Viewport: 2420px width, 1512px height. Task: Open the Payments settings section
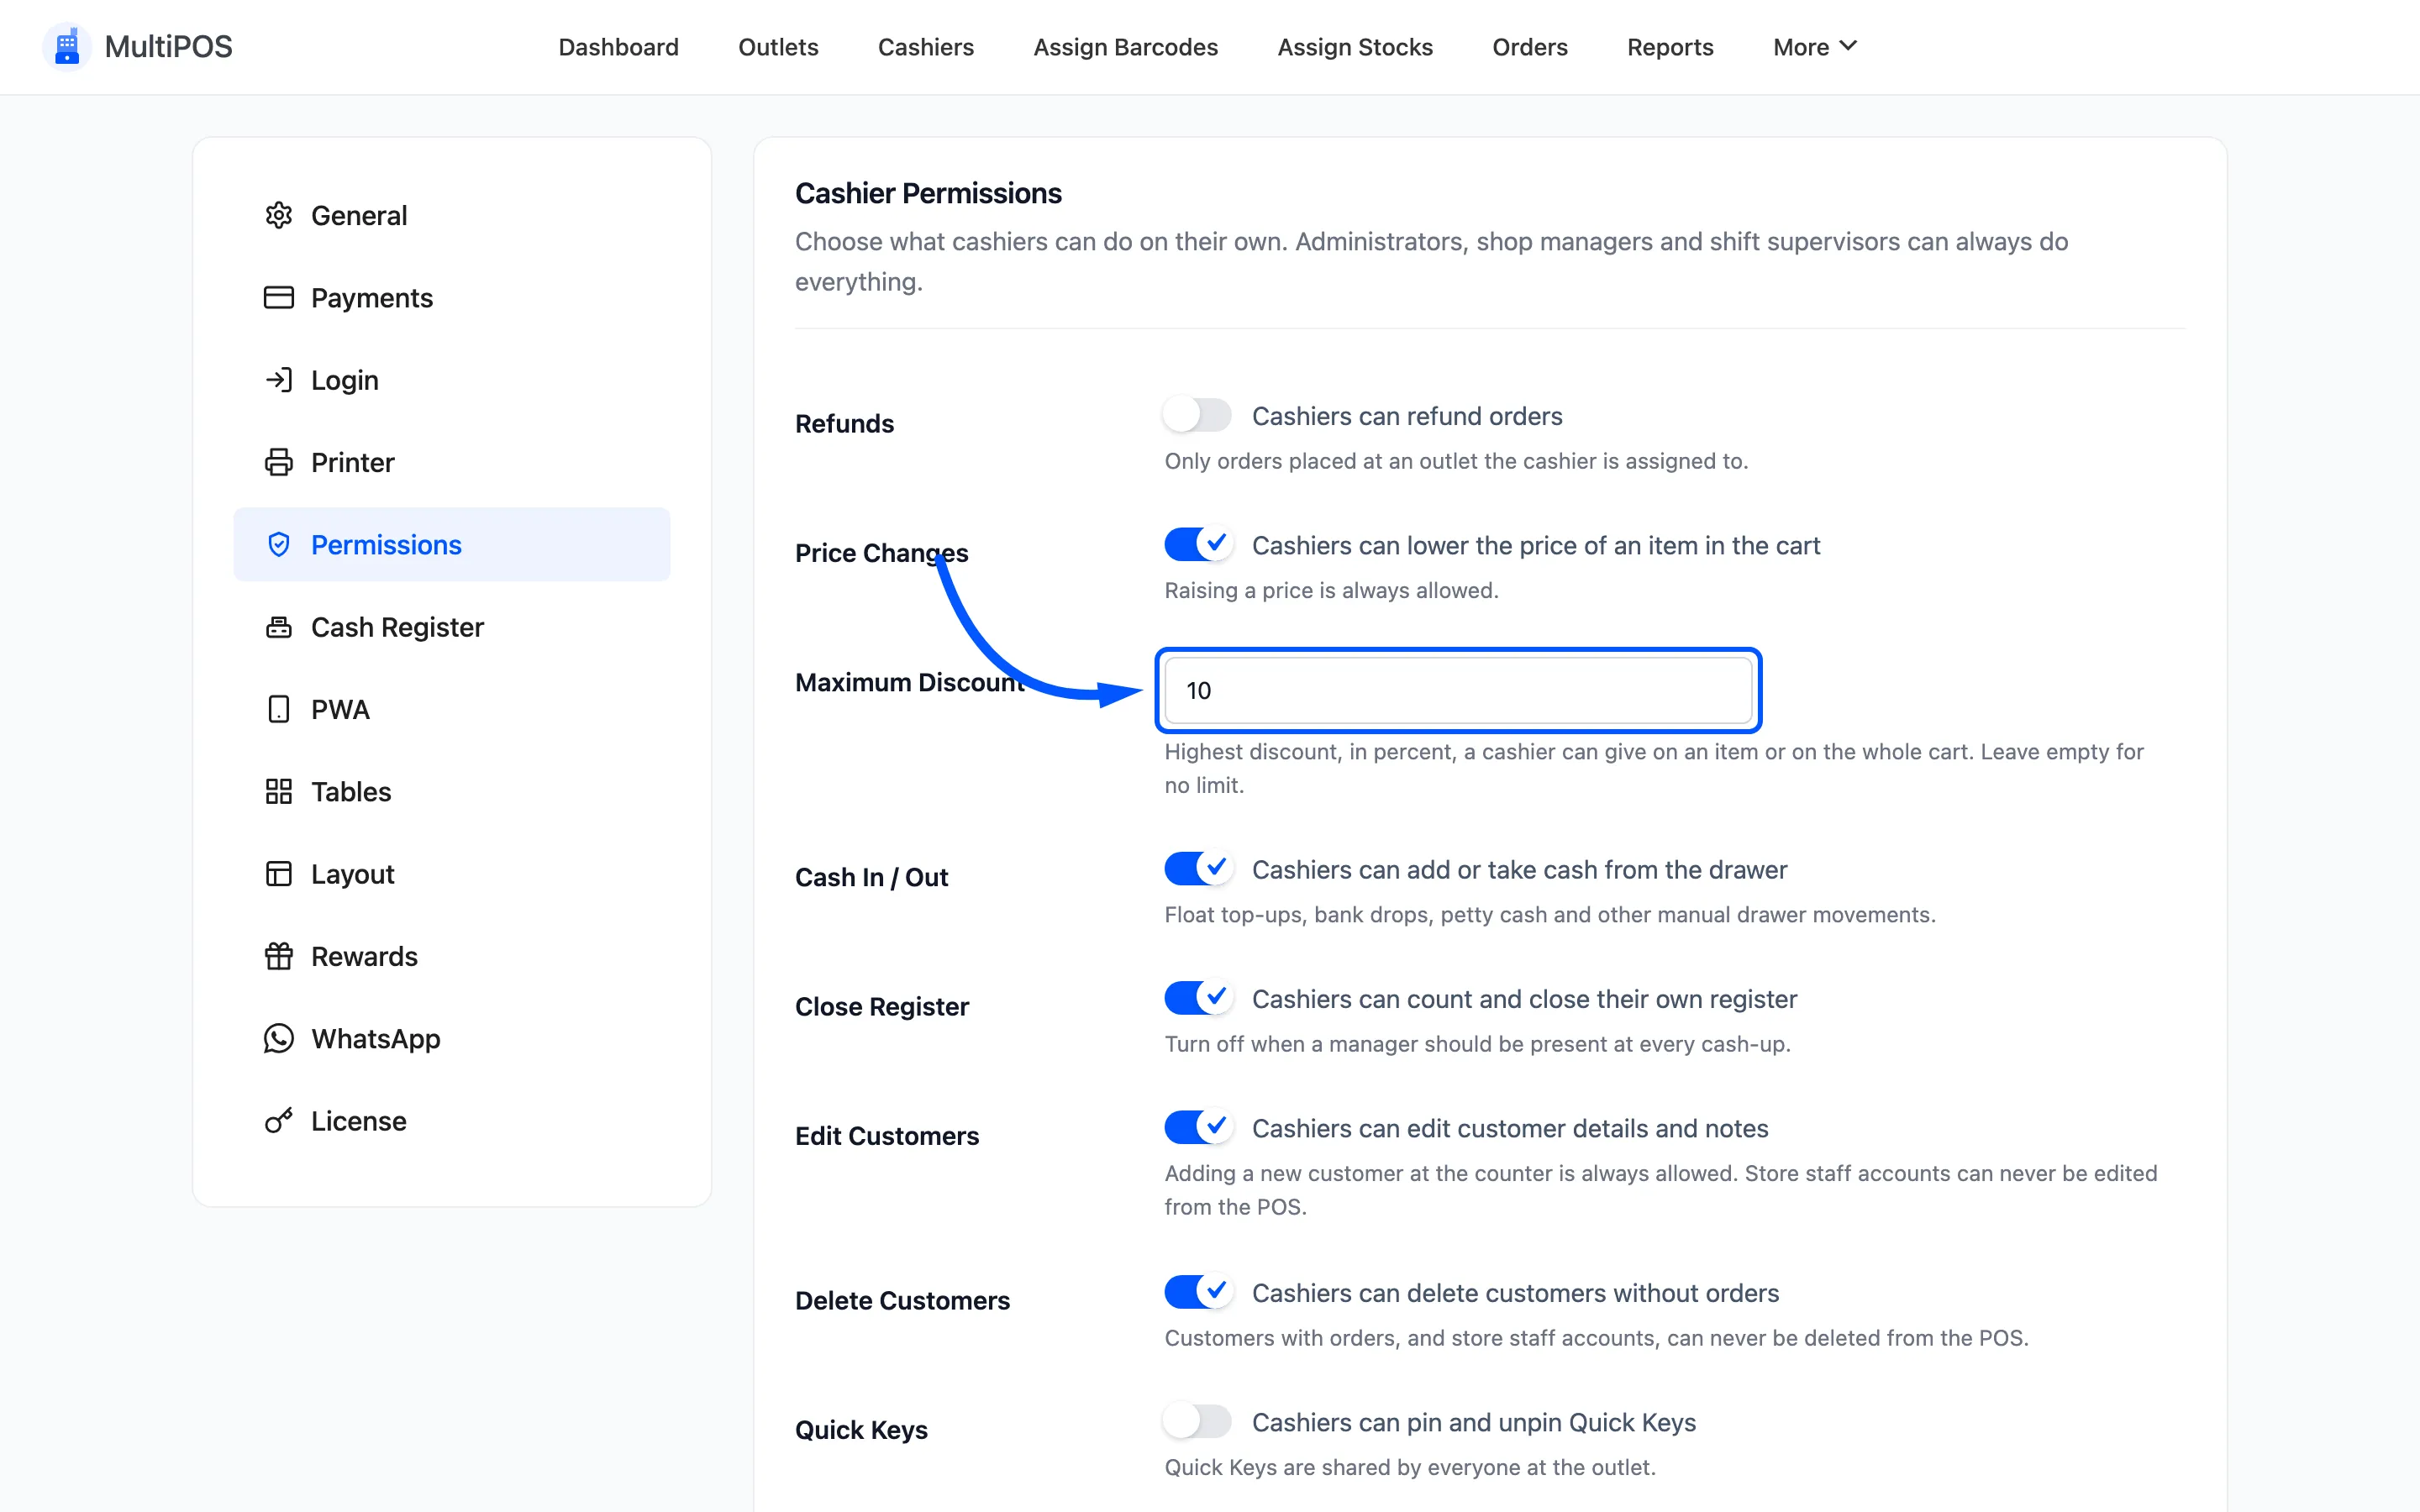pyautogui.click(x=452, y=298)
